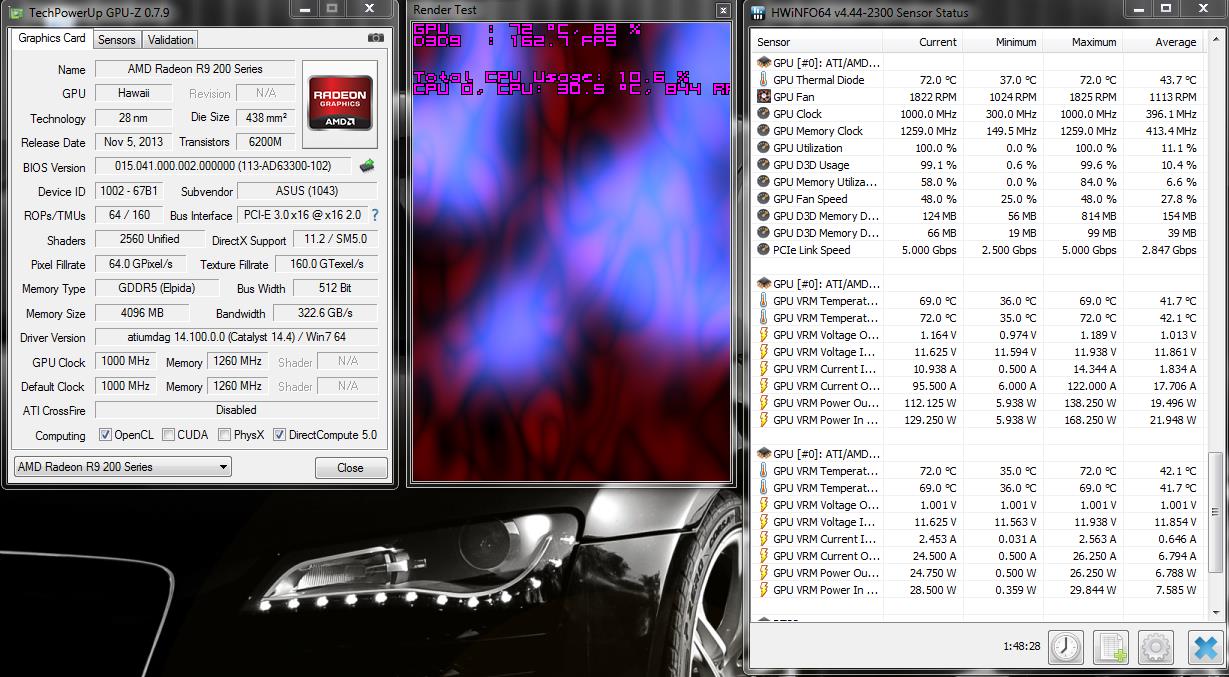The height and width of the screenshot is (677, 1229).
Task: Click HWiNFO reset clock icon button
Action: pos(1066,647)
